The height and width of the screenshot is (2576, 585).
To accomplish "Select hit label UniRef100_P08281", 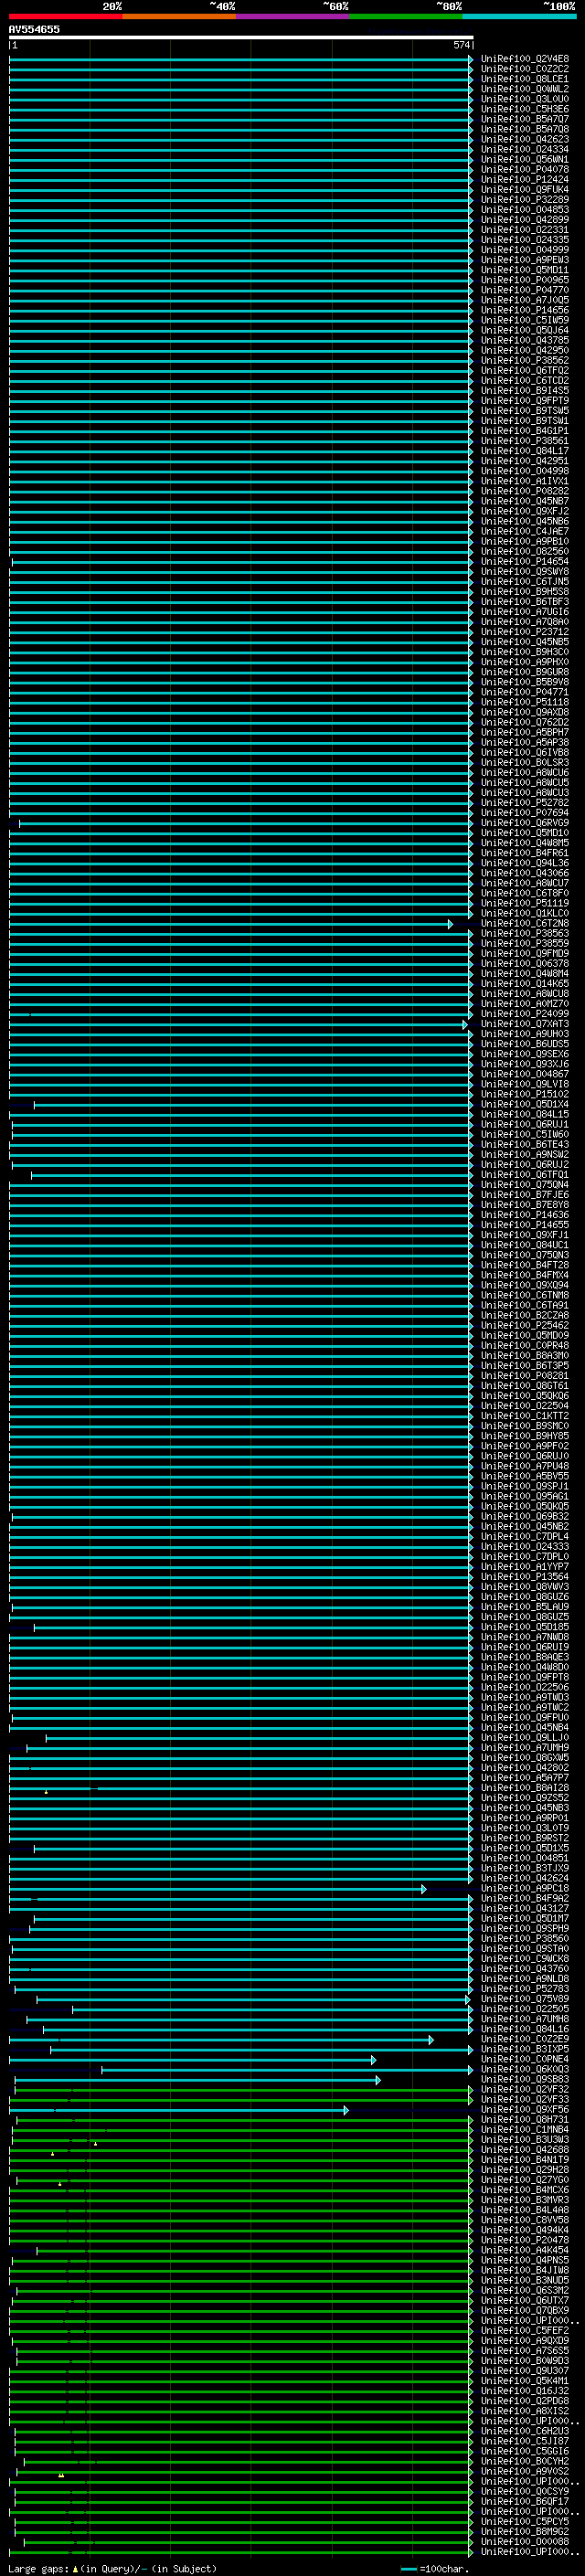I will [x=525, y=1376].
